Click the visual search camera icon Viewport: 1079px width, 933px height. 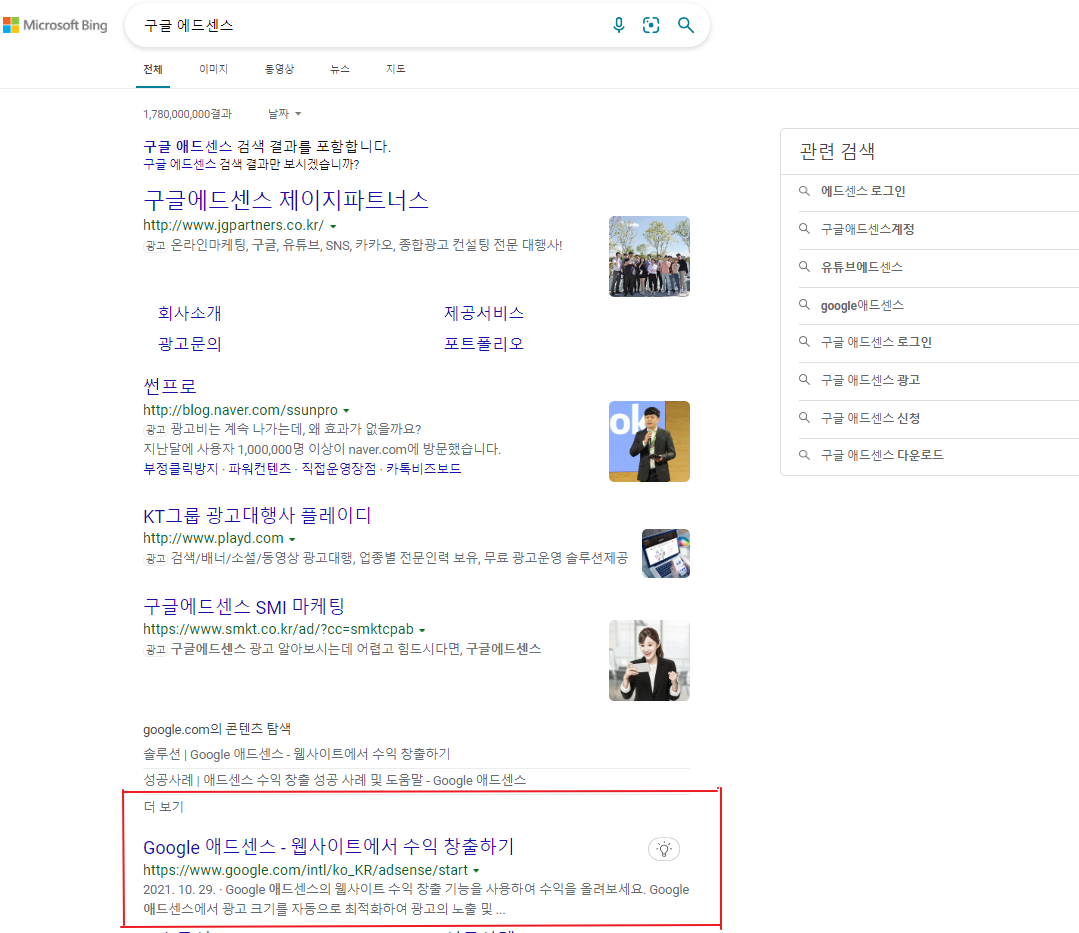tap(651, 25)
